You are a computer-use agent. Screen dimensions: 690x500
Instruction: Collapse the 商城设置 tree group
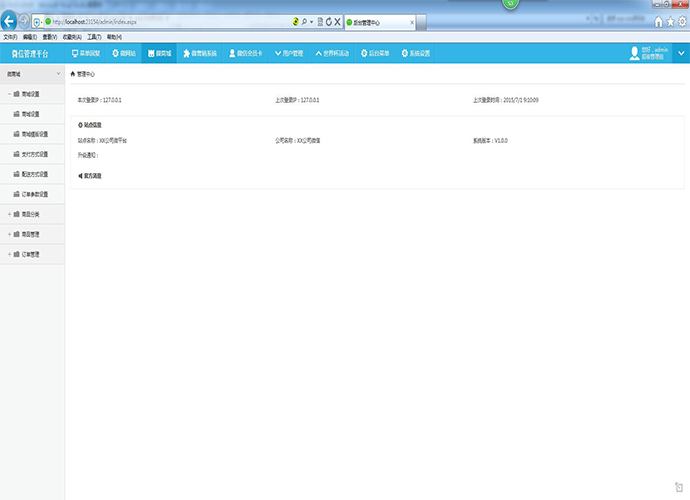pos(10,94)
